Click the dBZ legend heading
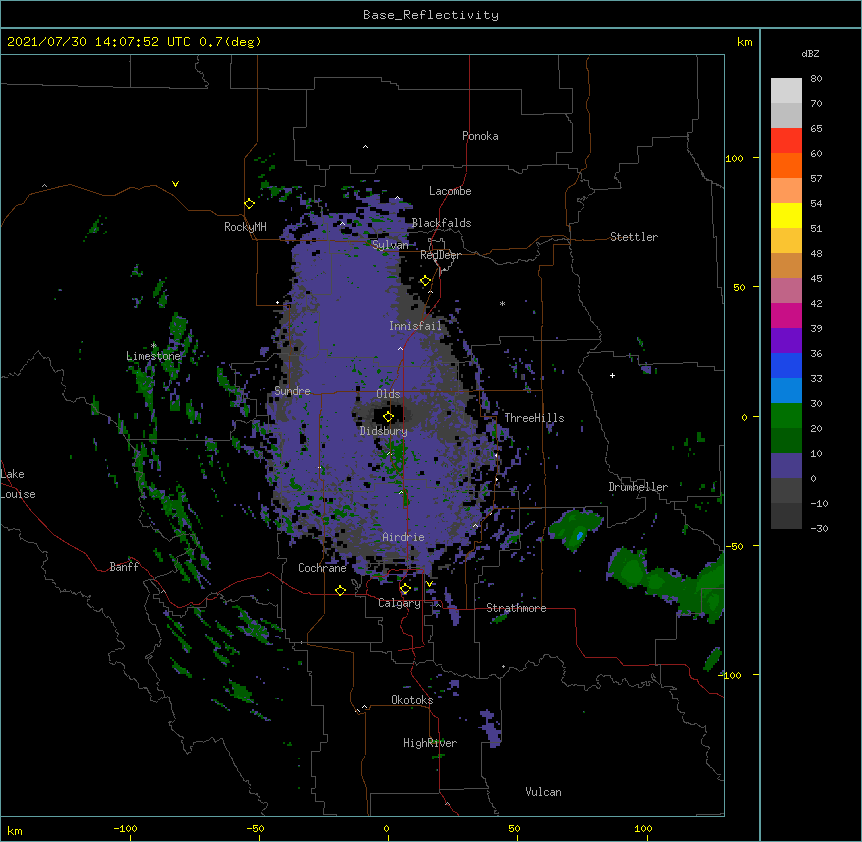 tap(810, 53)
